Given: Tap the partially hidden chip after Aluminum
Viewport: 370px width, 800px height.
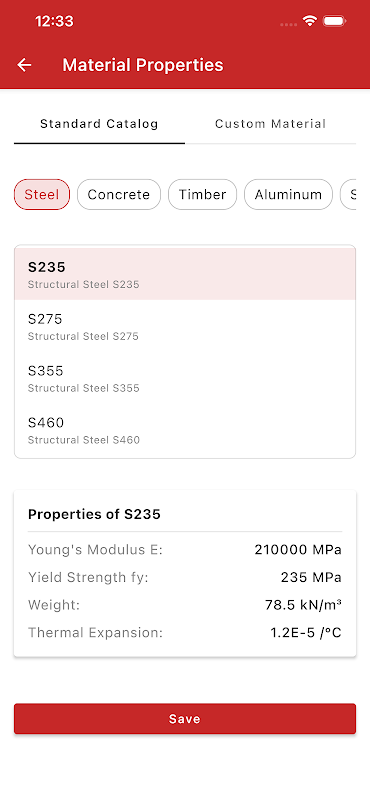Looking at the screenshot, I should tap(348, 194).
